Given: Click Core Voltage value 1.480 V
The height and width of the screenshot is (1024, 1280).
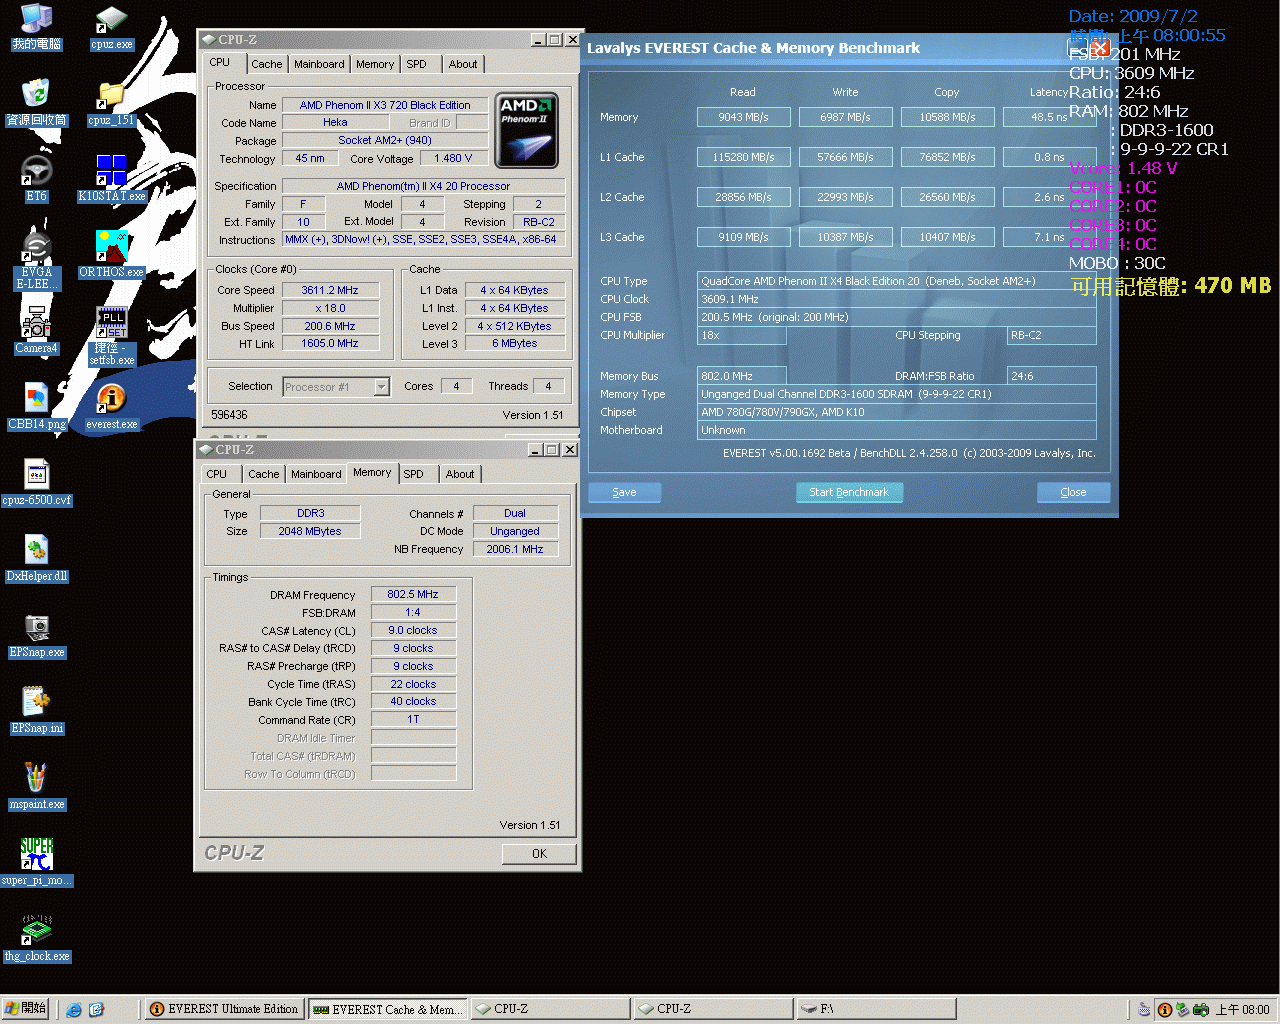Looking at the screenshot, I should coord(453,158).
